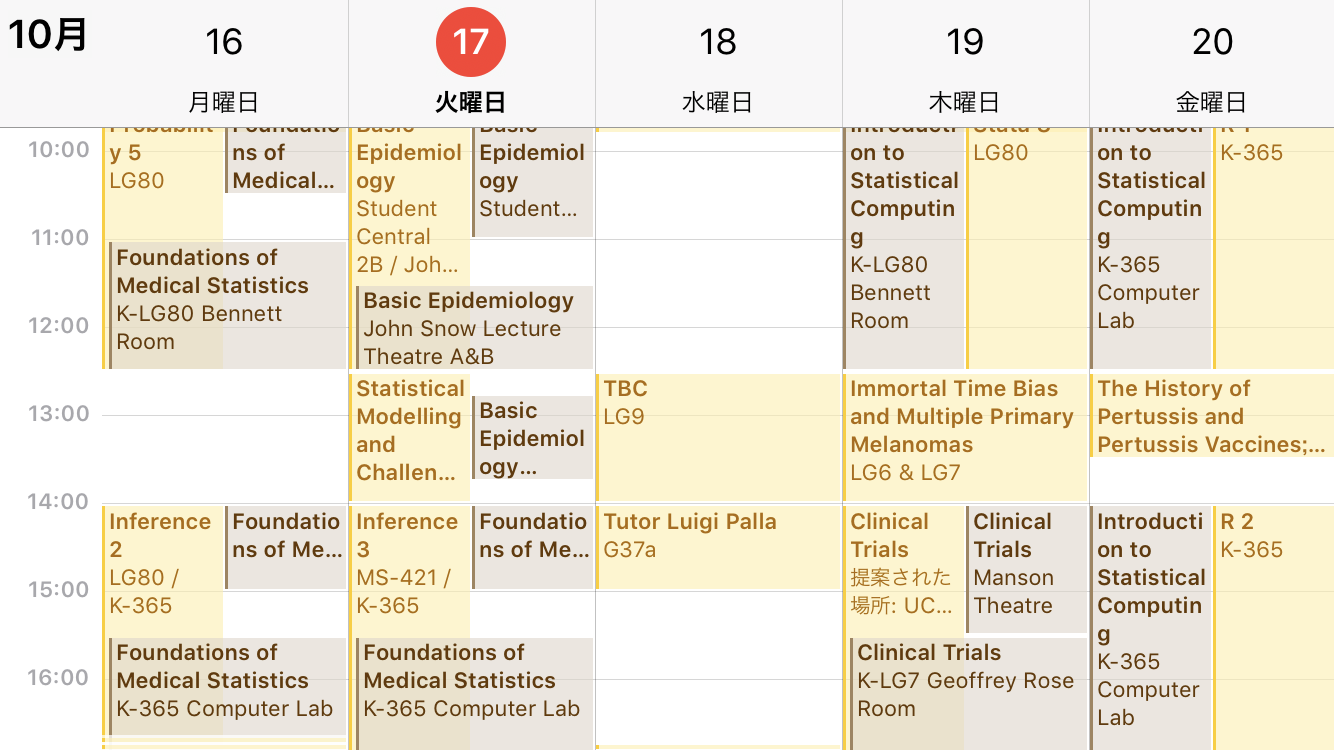This screenshot has width=1334, height=750.
Task: Open the R 2 event on Friday
Action: pos(1272,620)
